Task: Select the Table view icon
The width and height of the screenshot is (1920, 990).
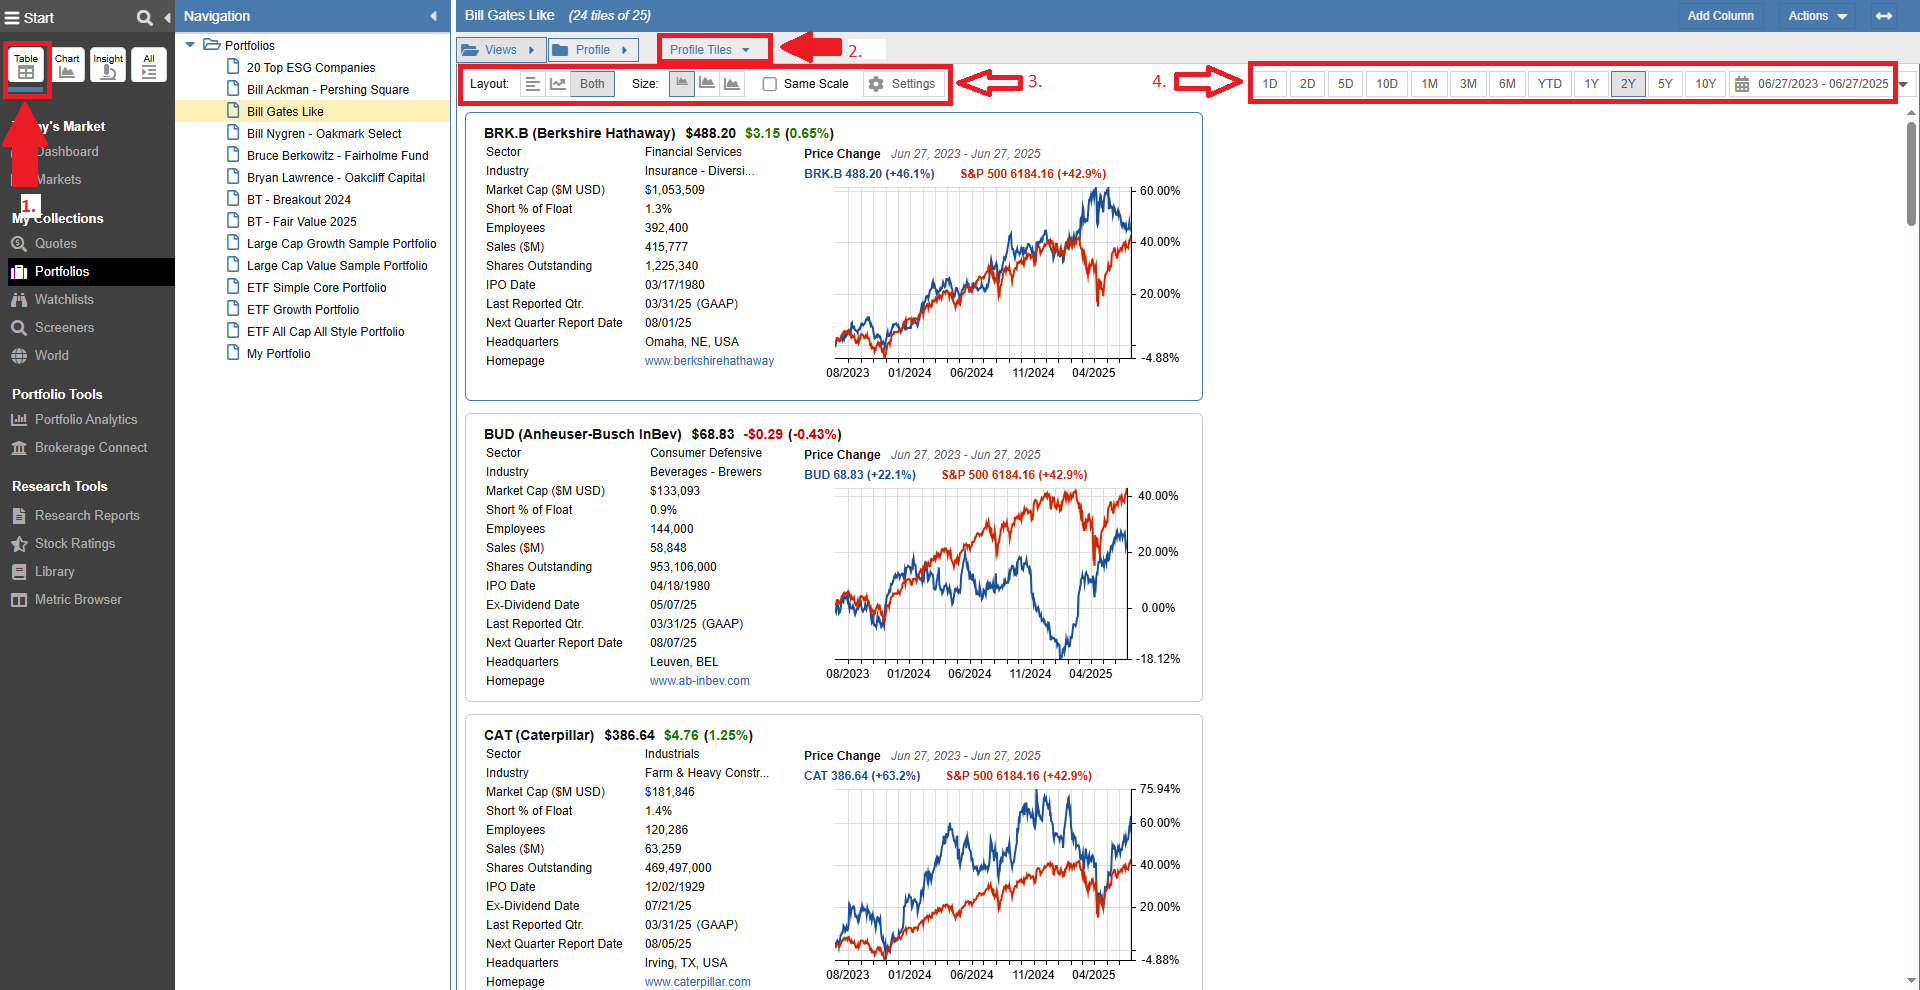Action: click(x=26, y=65)
